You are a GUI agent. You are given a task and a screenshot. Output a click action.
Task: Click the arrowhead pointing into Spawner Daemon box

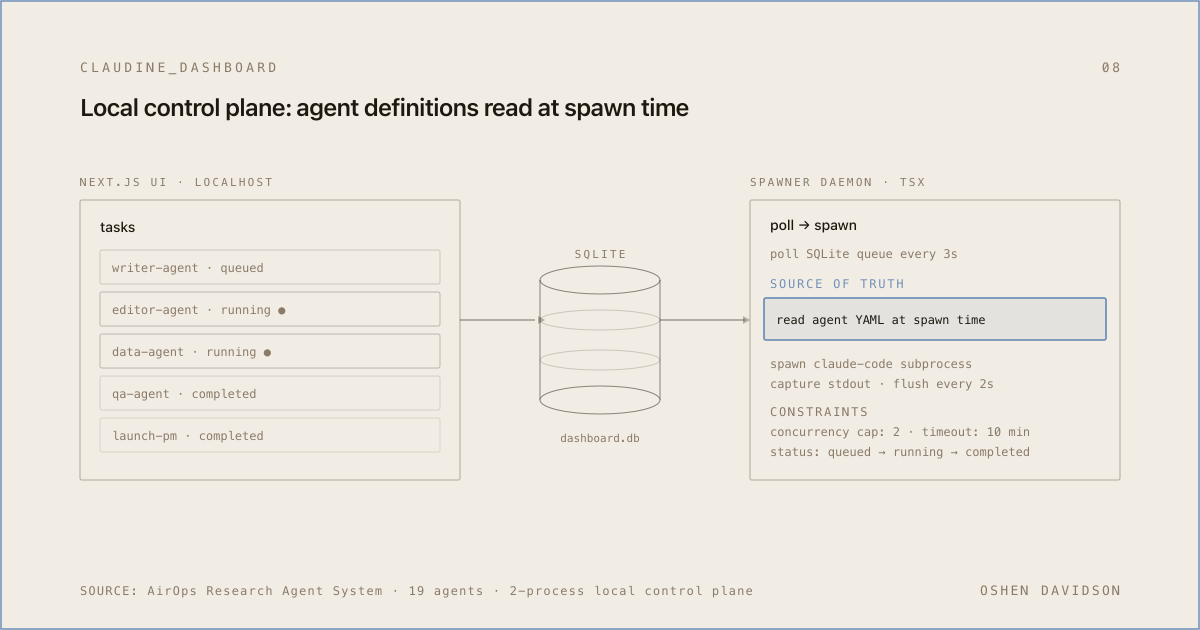[x=746, y=320]
